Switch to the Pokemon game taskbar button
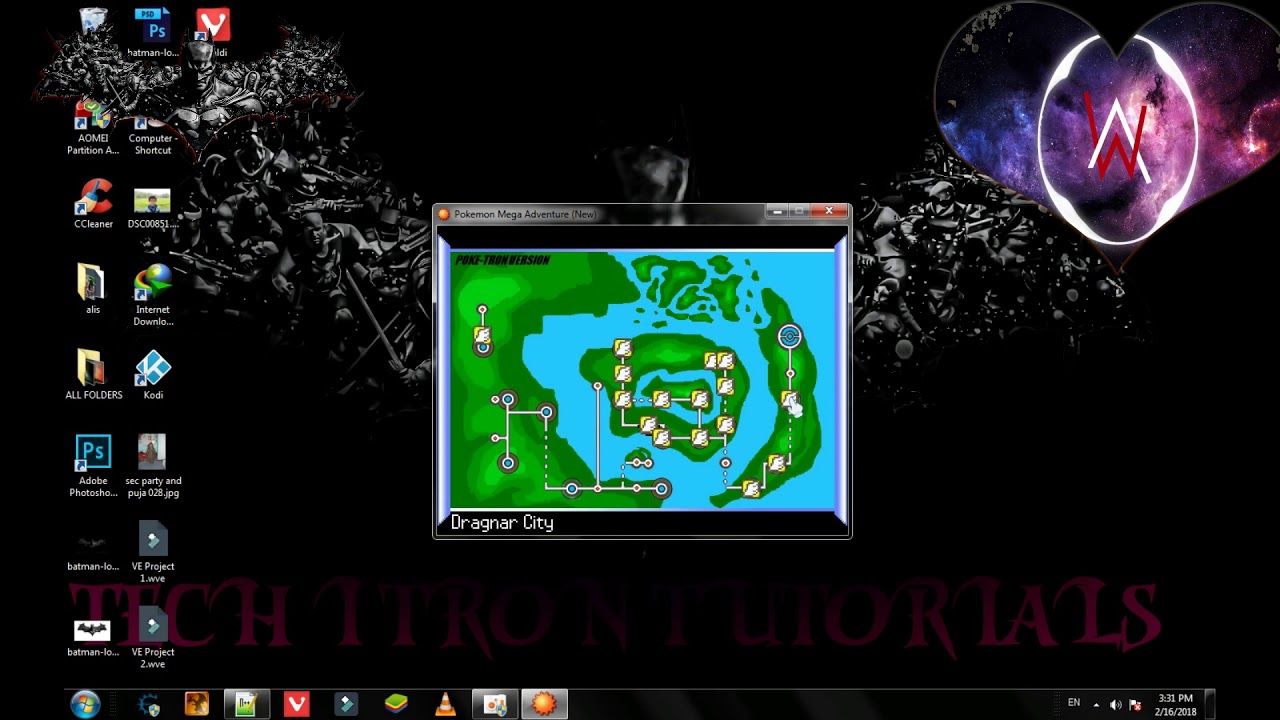Screen dimensions: 1280x720 point(544,705)
